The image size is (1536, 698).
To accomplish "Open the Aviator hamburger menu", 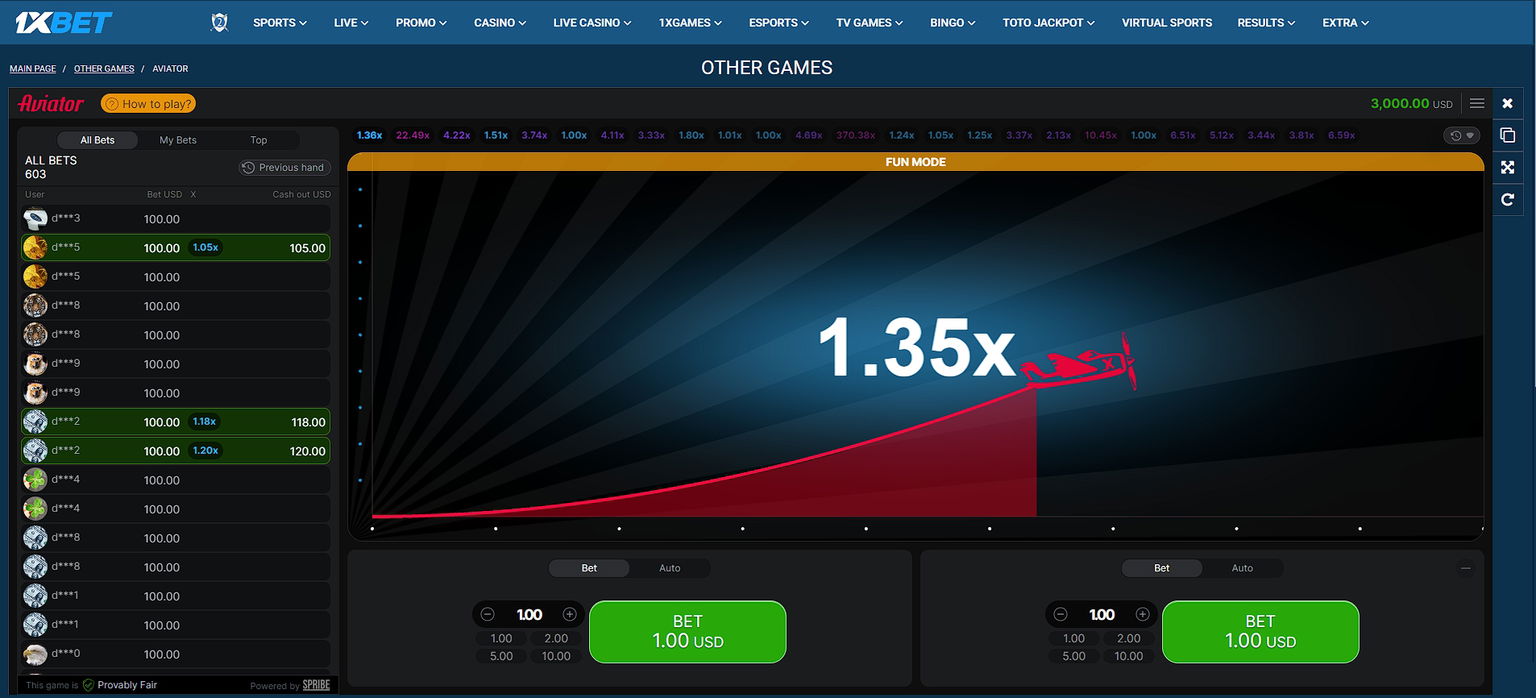I will click(x=1477, y=103).
